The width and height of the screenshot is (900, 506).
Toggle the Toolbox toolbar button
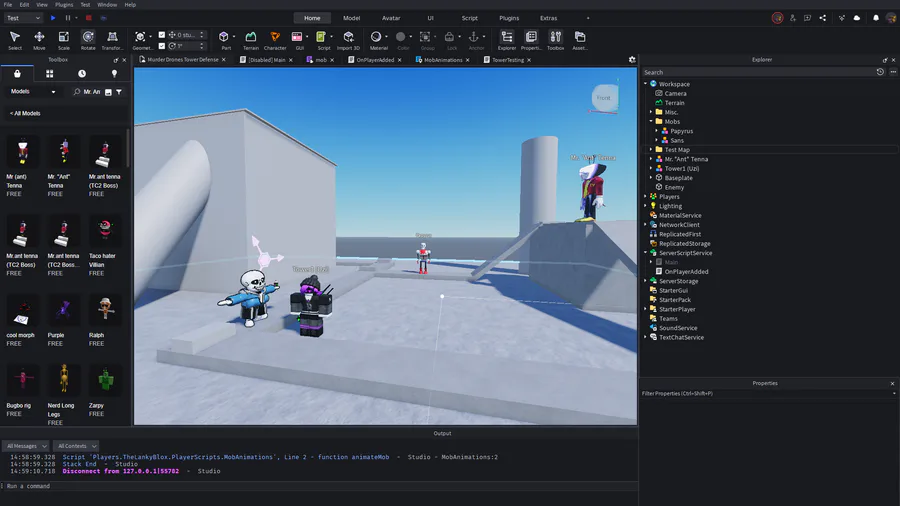point(556,40)
